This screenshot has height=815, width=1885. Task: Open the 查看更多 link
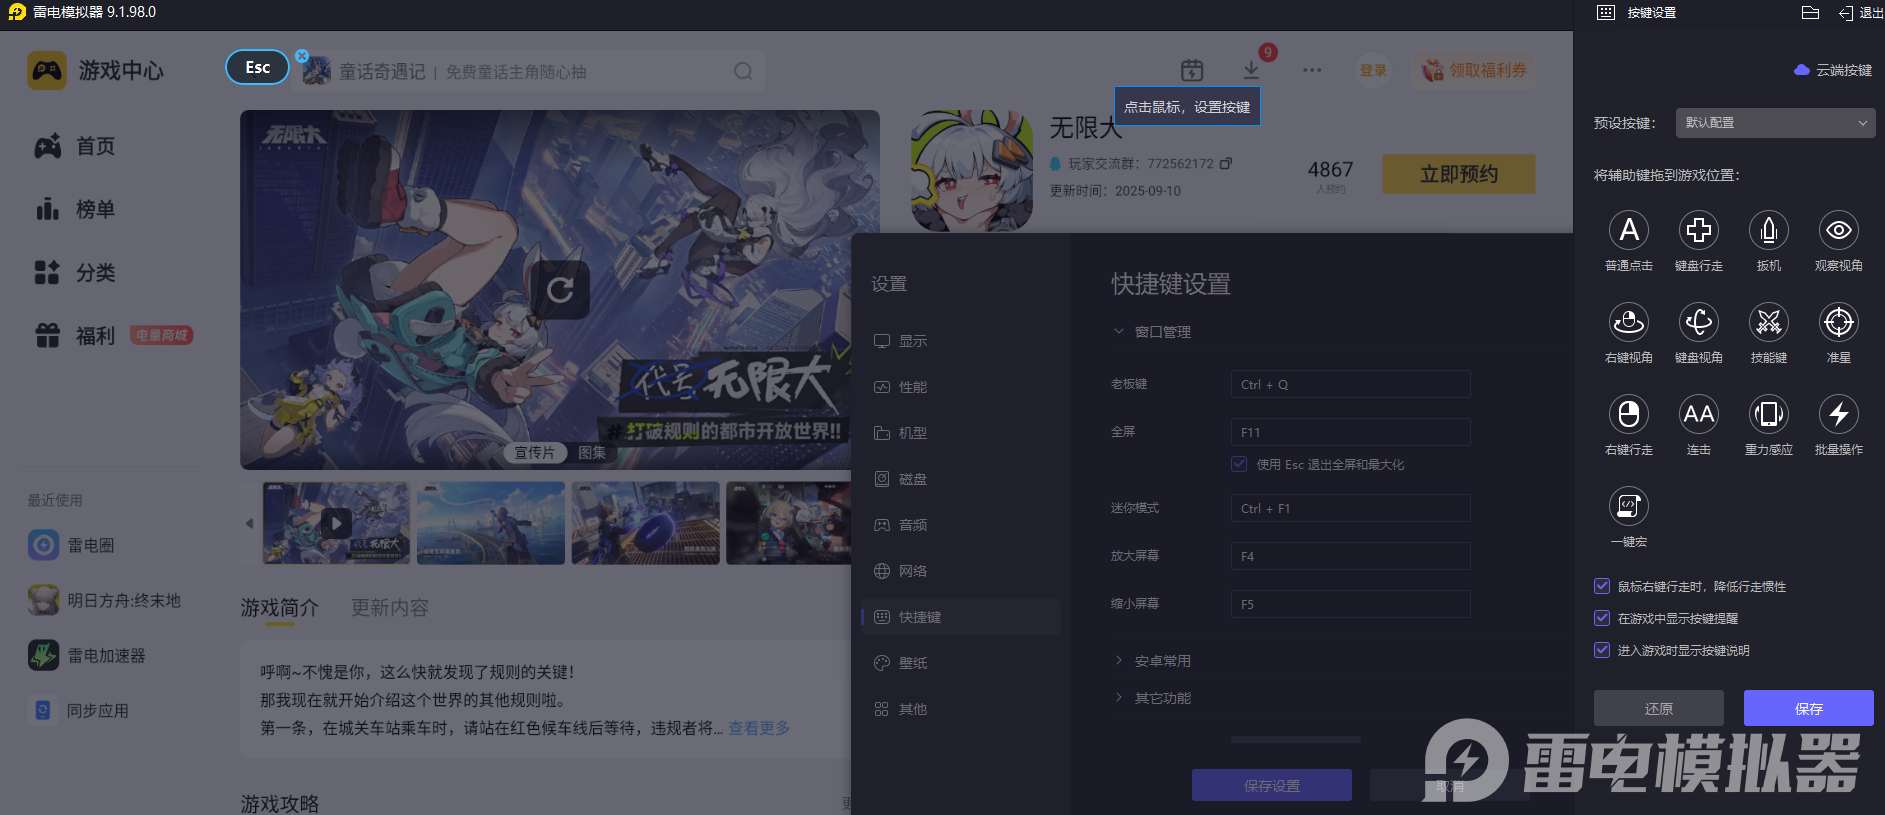759,728
